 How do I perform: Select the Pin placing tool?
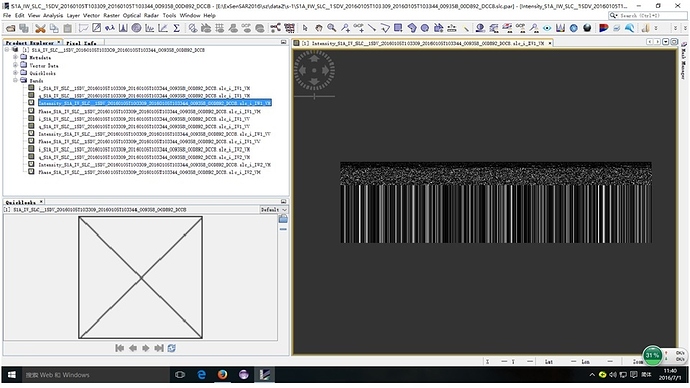click(x=345, y=28)
